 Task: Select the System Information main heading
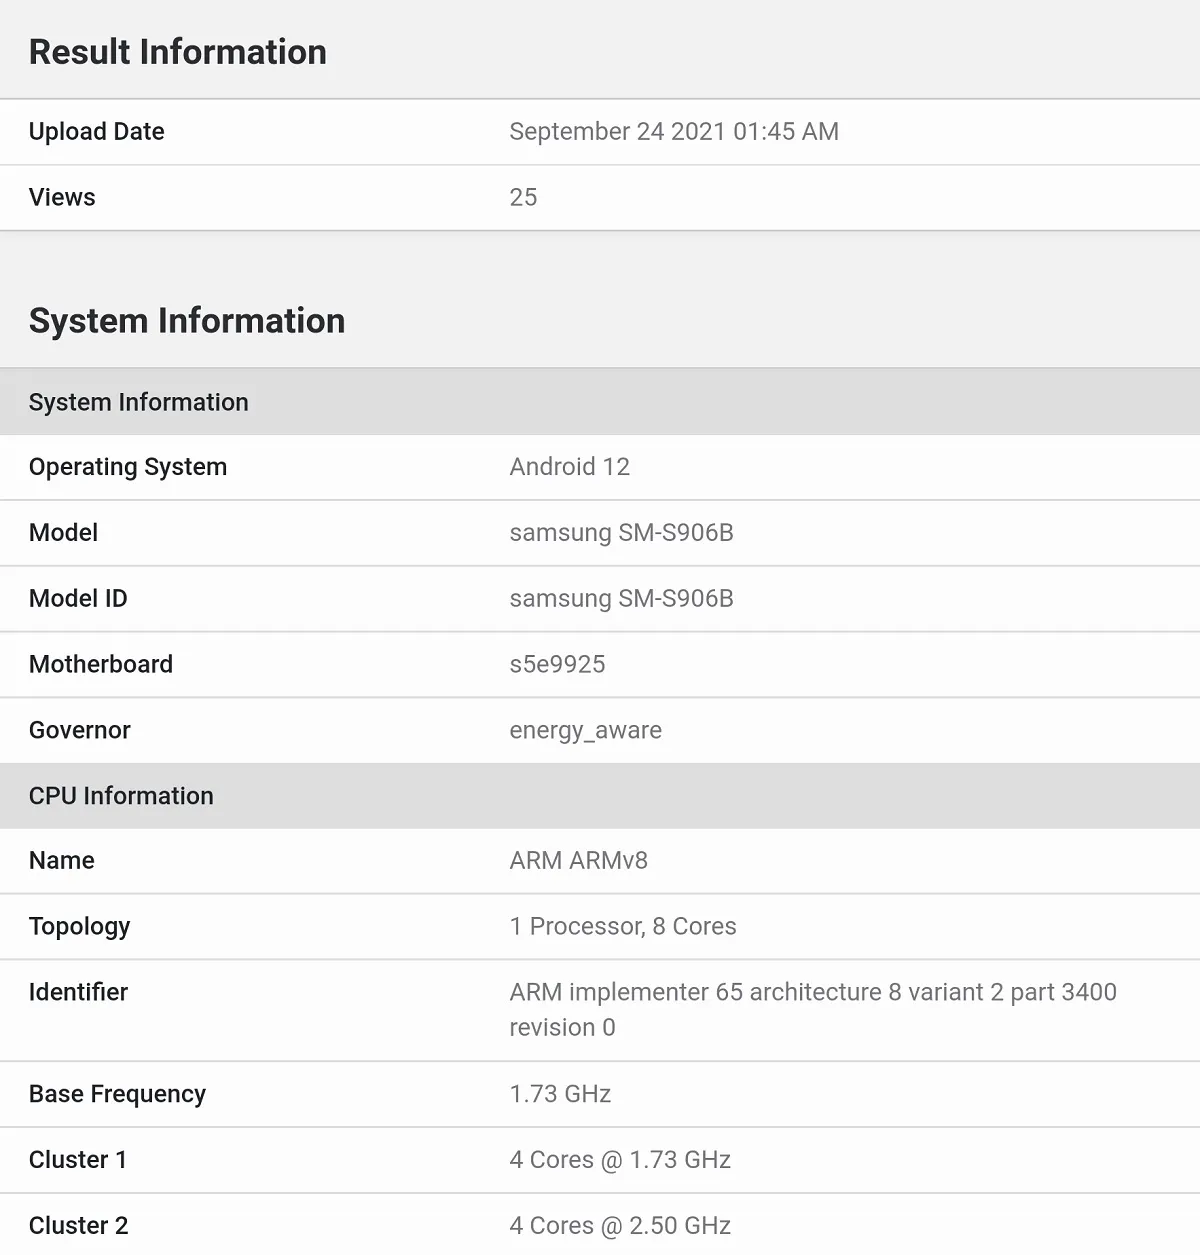[x=187, y=321]
